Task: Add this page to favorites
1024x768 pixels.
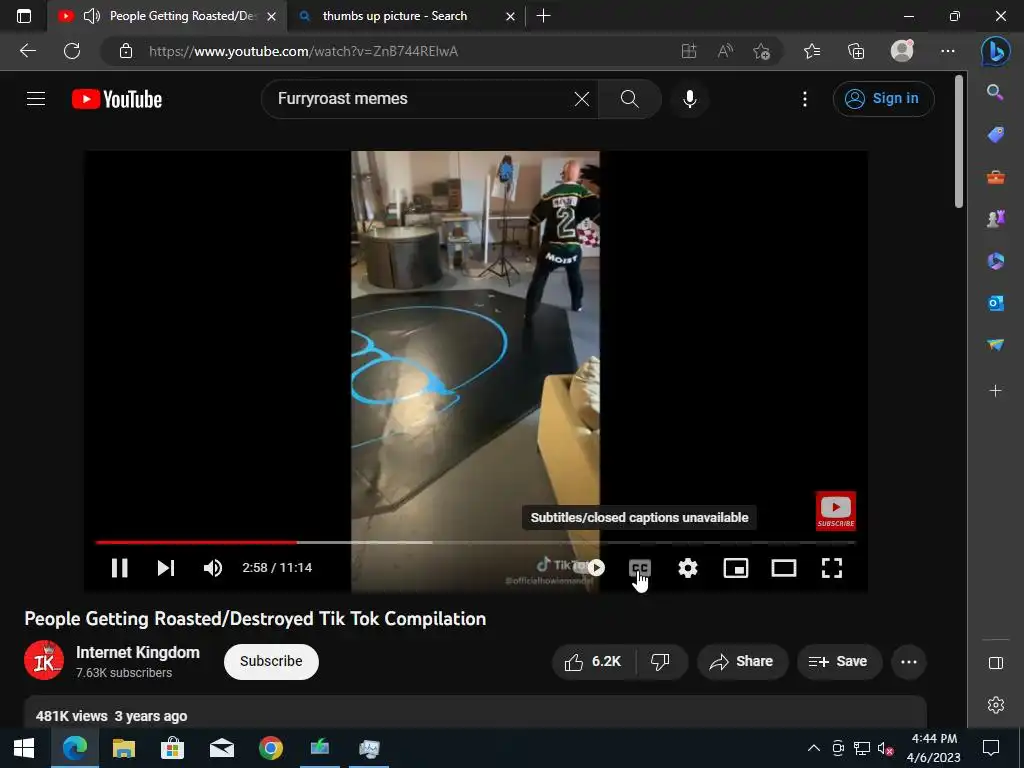Action: (x=761, y=51)
